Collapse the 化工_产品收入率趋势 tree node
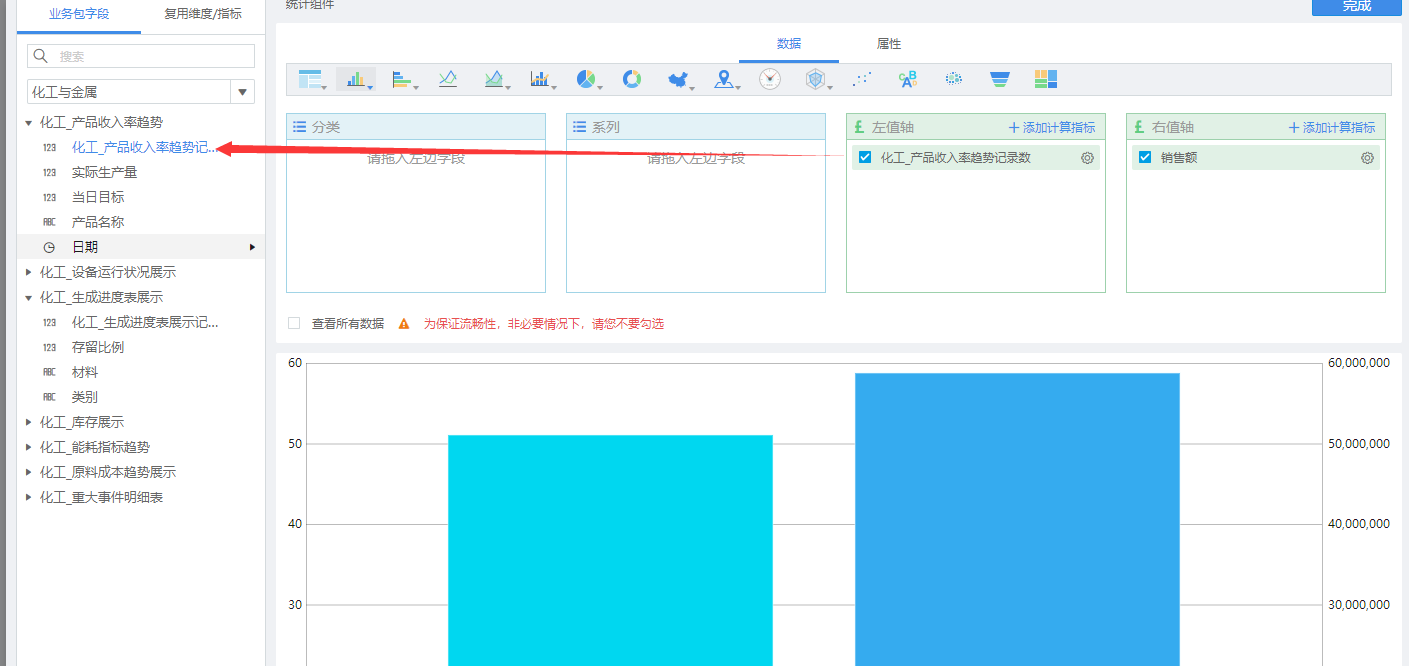This screenshot has width=1409, height=666. (29, 122)
